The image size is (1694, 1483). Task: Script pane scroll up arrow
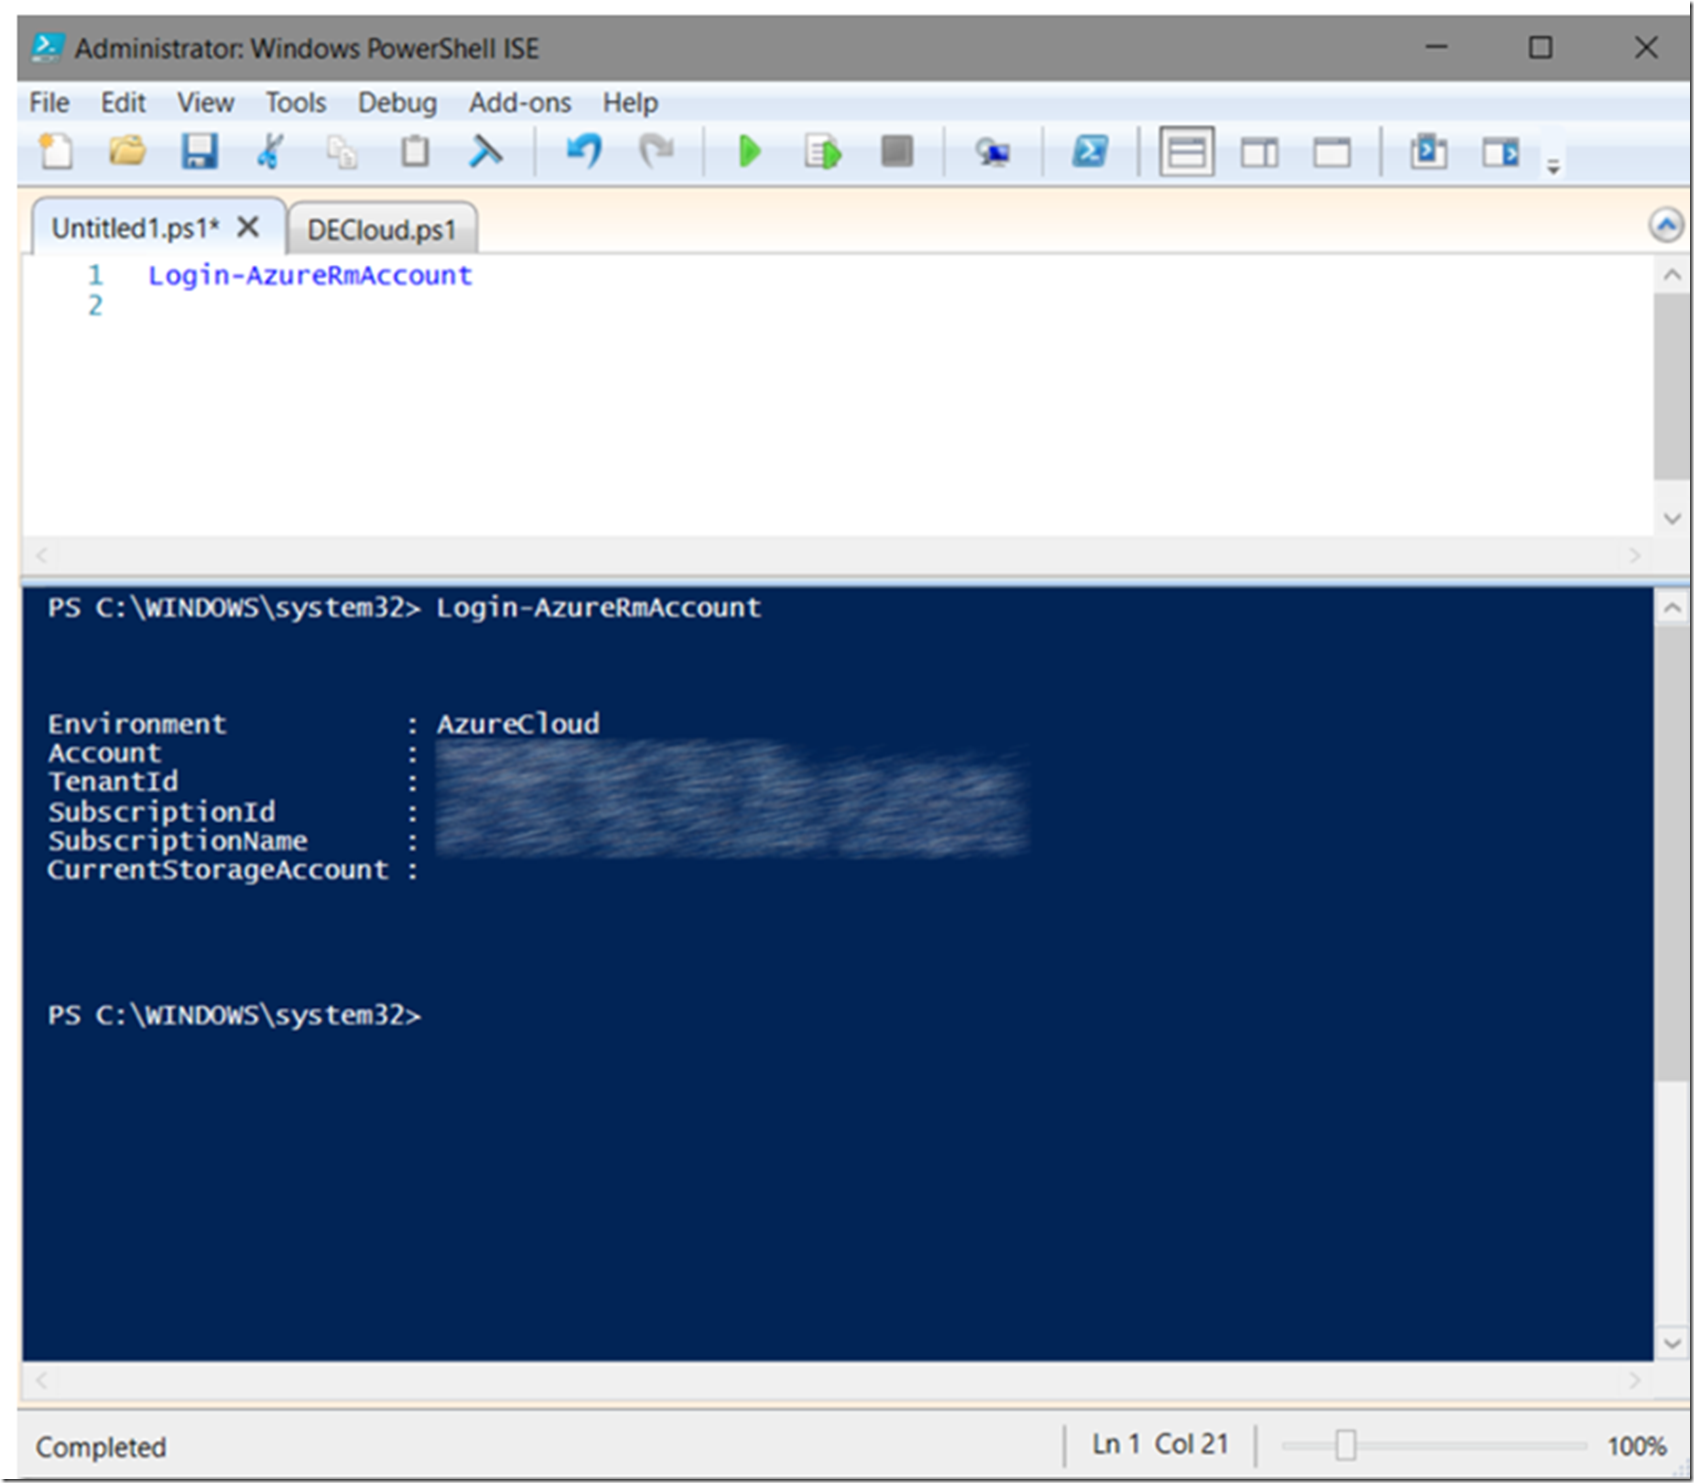[x=1671, y=274]
